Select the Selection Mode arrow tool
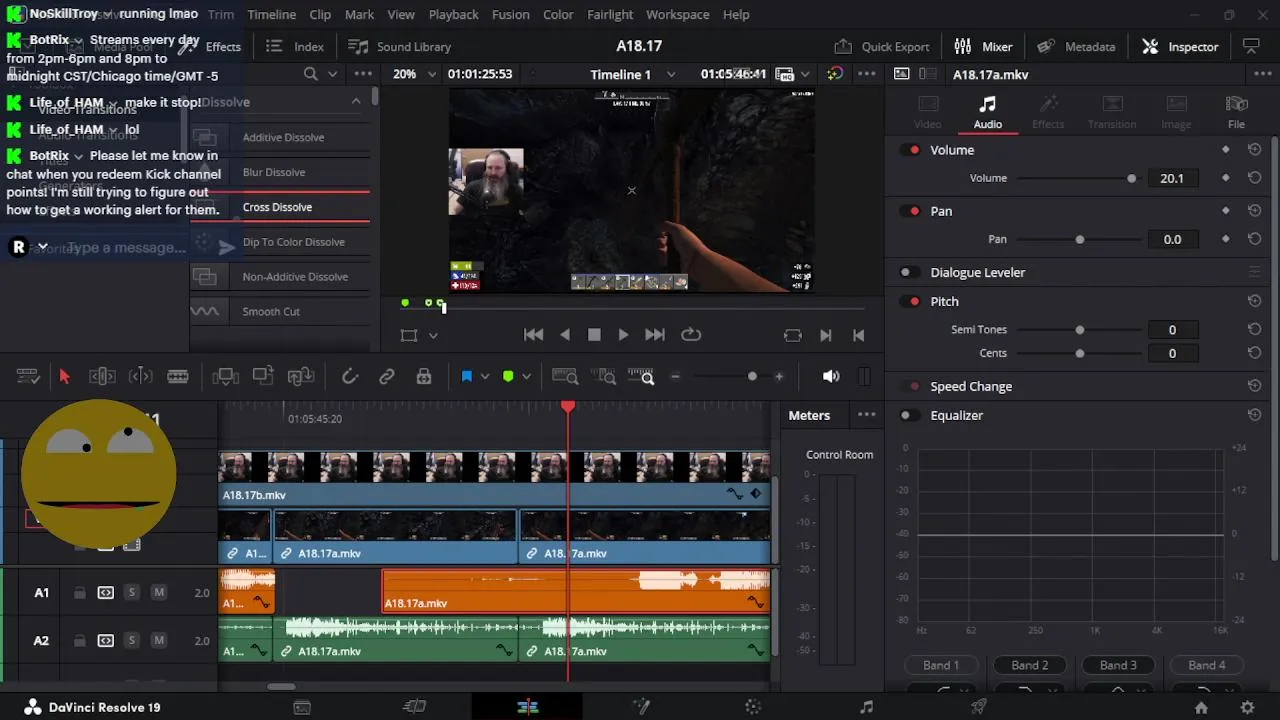The height and width of the screenshot is (720, 1280). [x=65, y=376]
